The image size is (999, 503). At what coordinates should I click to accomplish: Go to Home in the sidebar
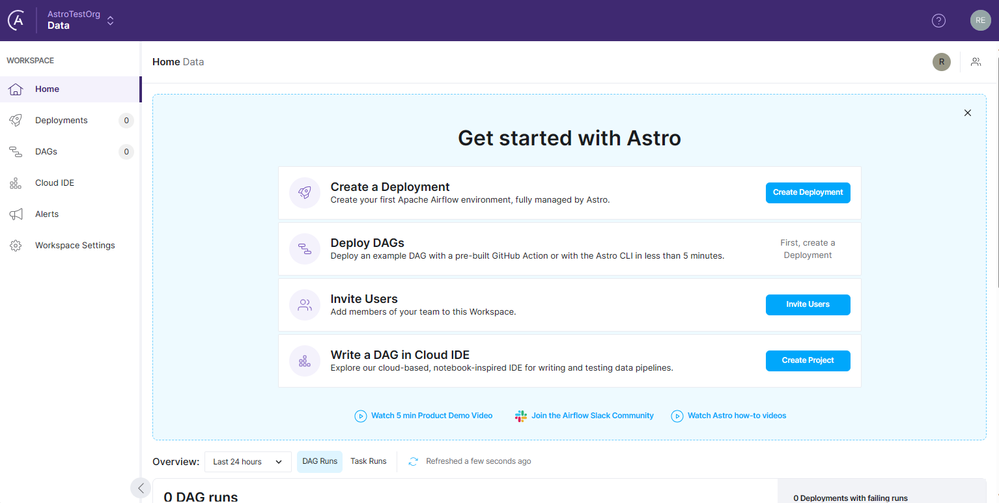click(x=70, y=89)
